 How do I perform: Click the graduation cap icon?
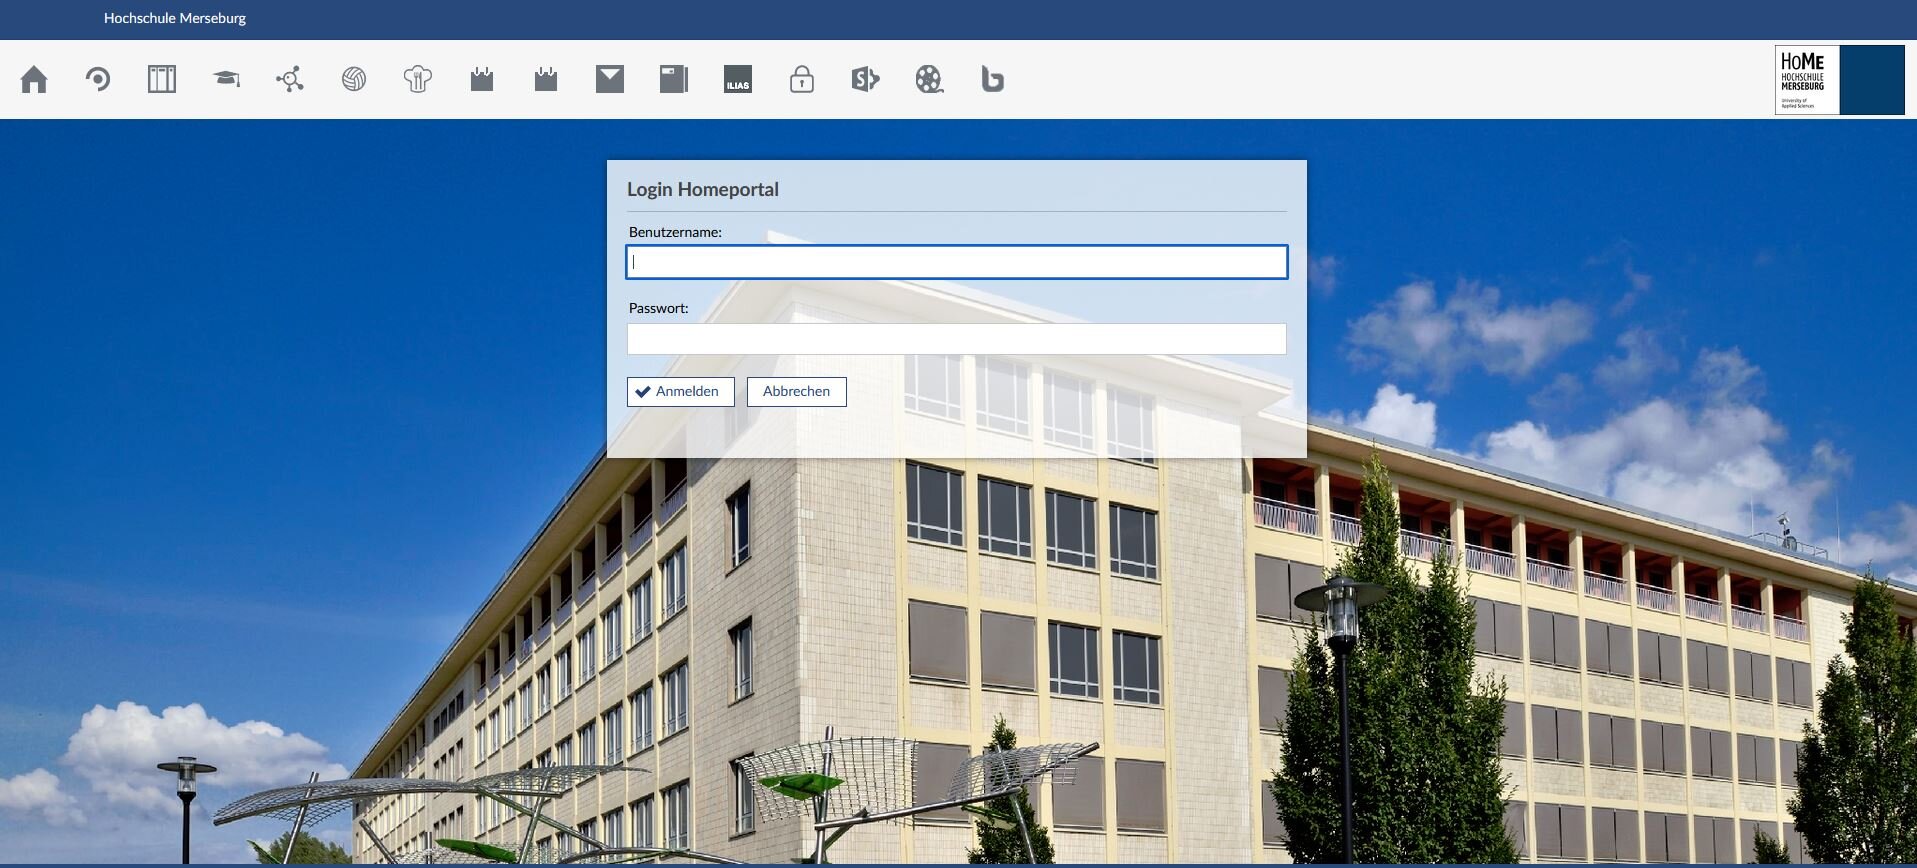pos(227,79)
